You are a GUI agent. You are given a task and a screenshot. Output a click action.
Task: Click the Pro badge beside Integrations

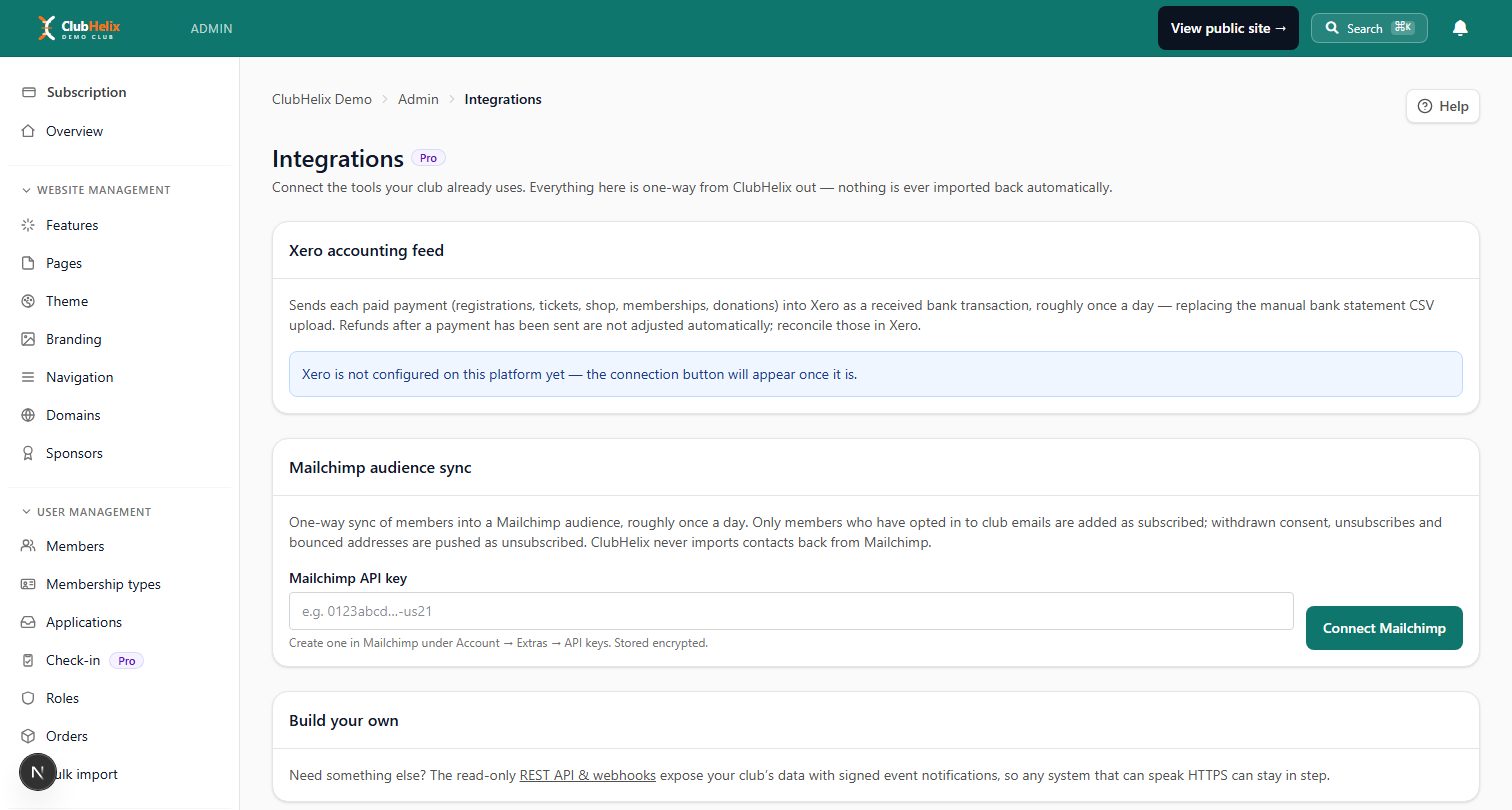coord(428,158)
